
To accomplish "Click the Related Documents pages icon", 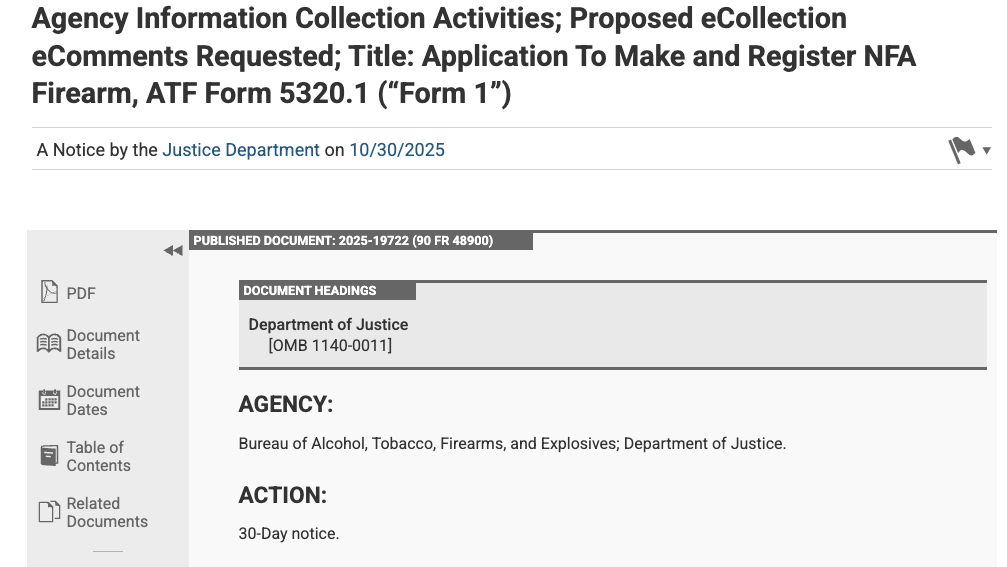I will 49,512.
